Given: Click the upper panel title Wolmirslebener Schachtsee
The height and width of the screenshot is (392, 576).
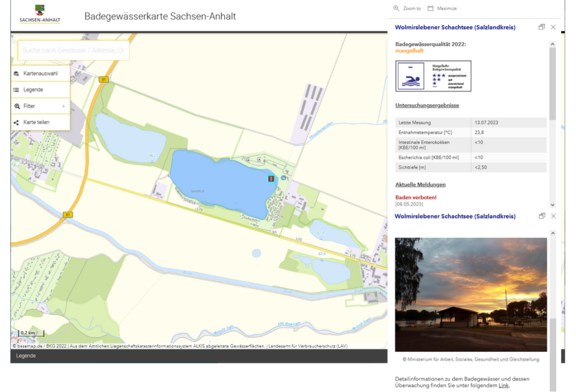Looking at the screenshot, I should (x=455, y=27).
